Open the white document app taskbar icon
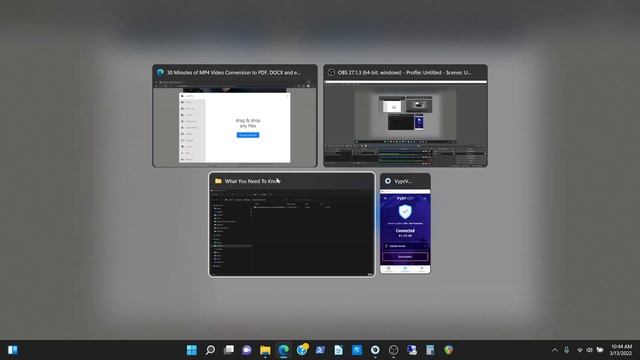 tap(338, 350)
